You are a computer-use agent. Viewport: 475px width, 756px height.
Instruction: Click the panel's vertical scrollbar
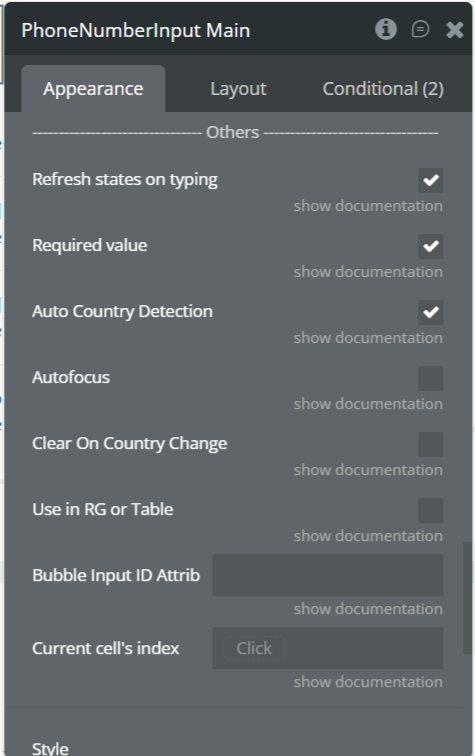tap(467, 598)
